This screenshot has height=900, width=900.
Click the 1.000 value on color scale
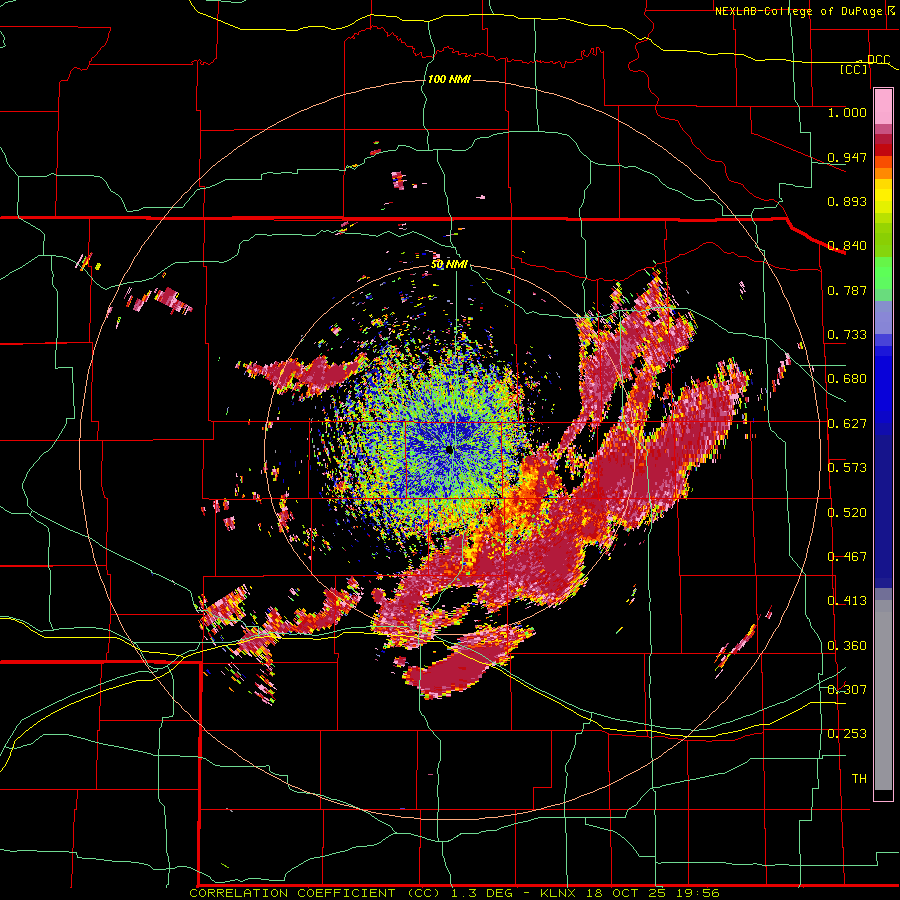[x=847, y=112]
